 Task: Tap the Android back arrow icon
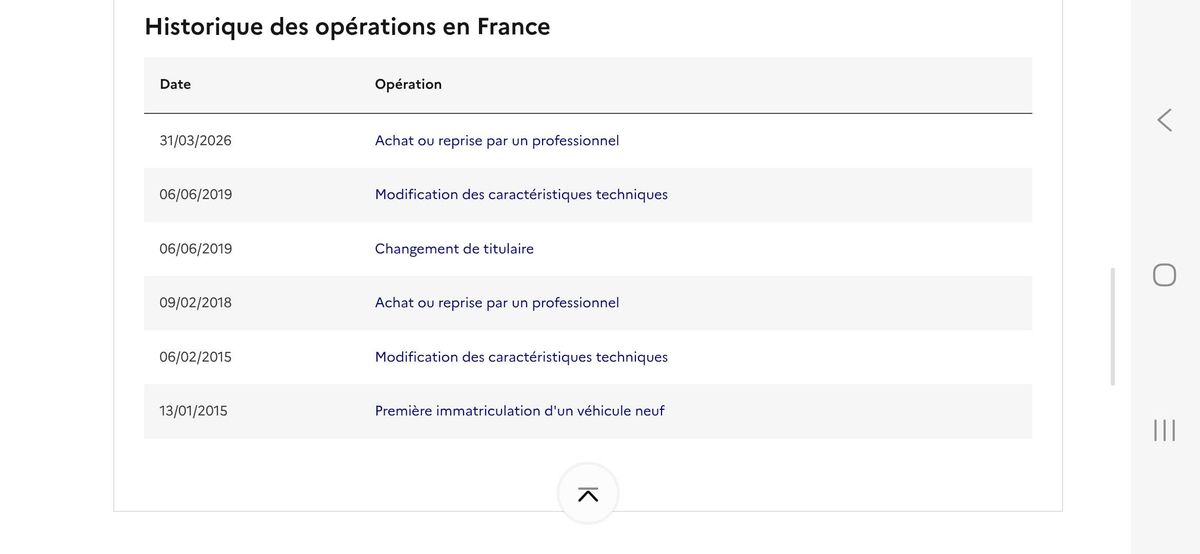click(1164, 120)
